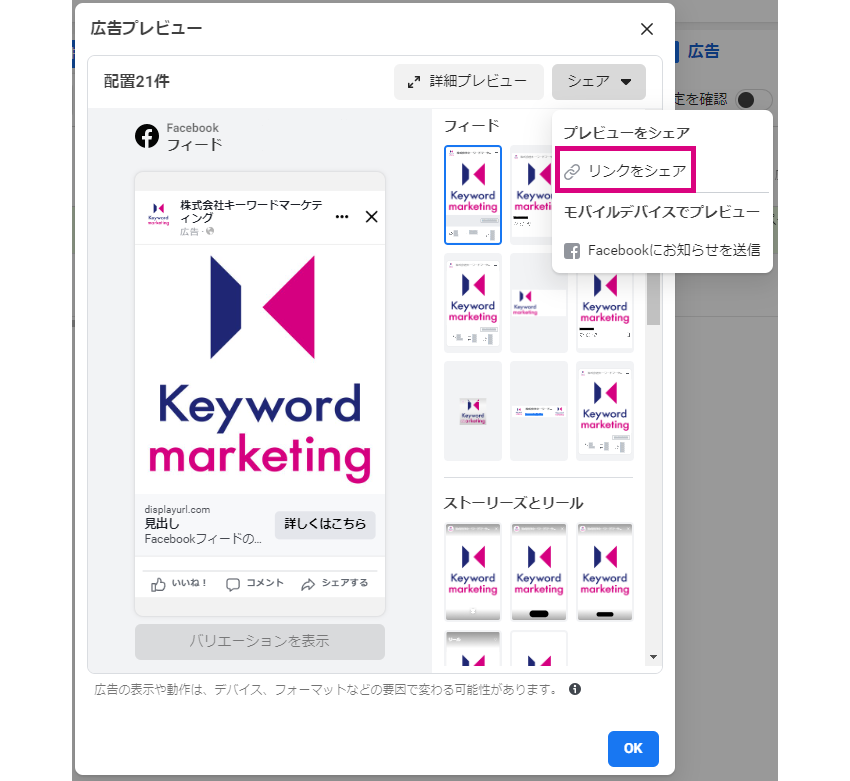Select モバイルデバイスでプレビュー menu entry
The image size is (850, 781).
pyautogui.click(x=662, y=212)
